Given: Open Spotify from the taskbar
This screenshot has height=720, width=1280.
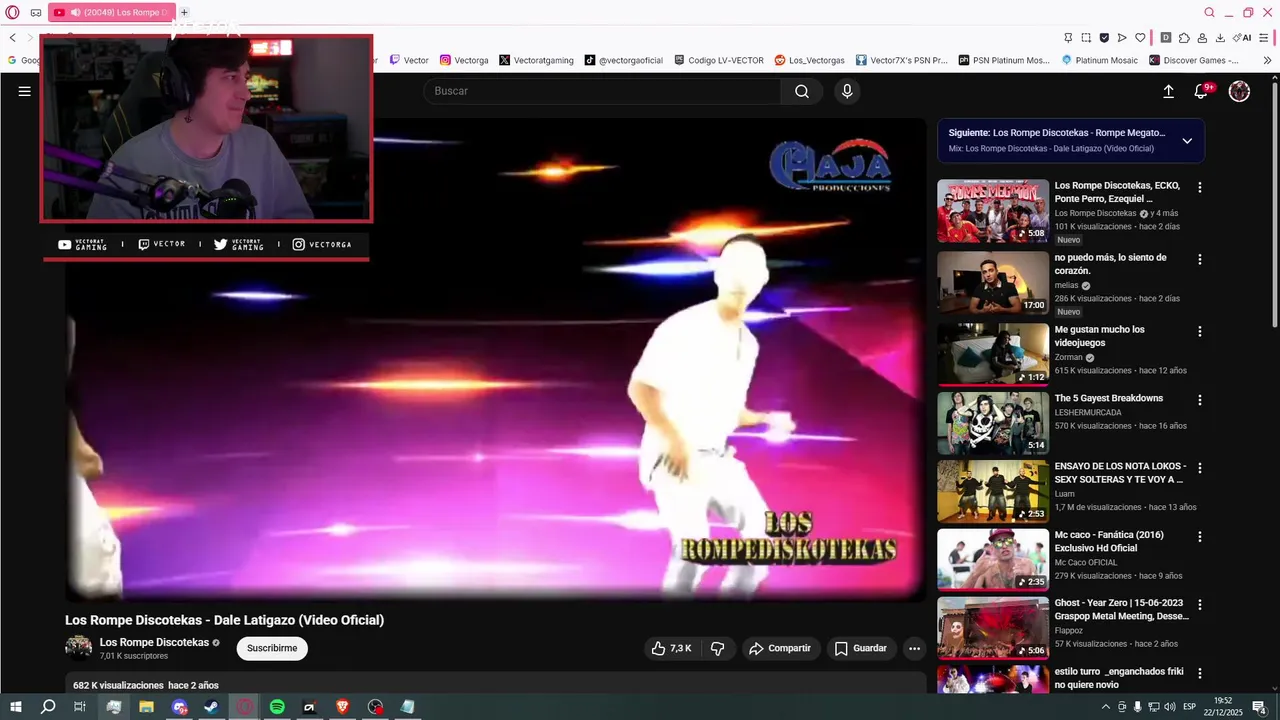Looking at the screenshot, I should (x=277, y=707).
